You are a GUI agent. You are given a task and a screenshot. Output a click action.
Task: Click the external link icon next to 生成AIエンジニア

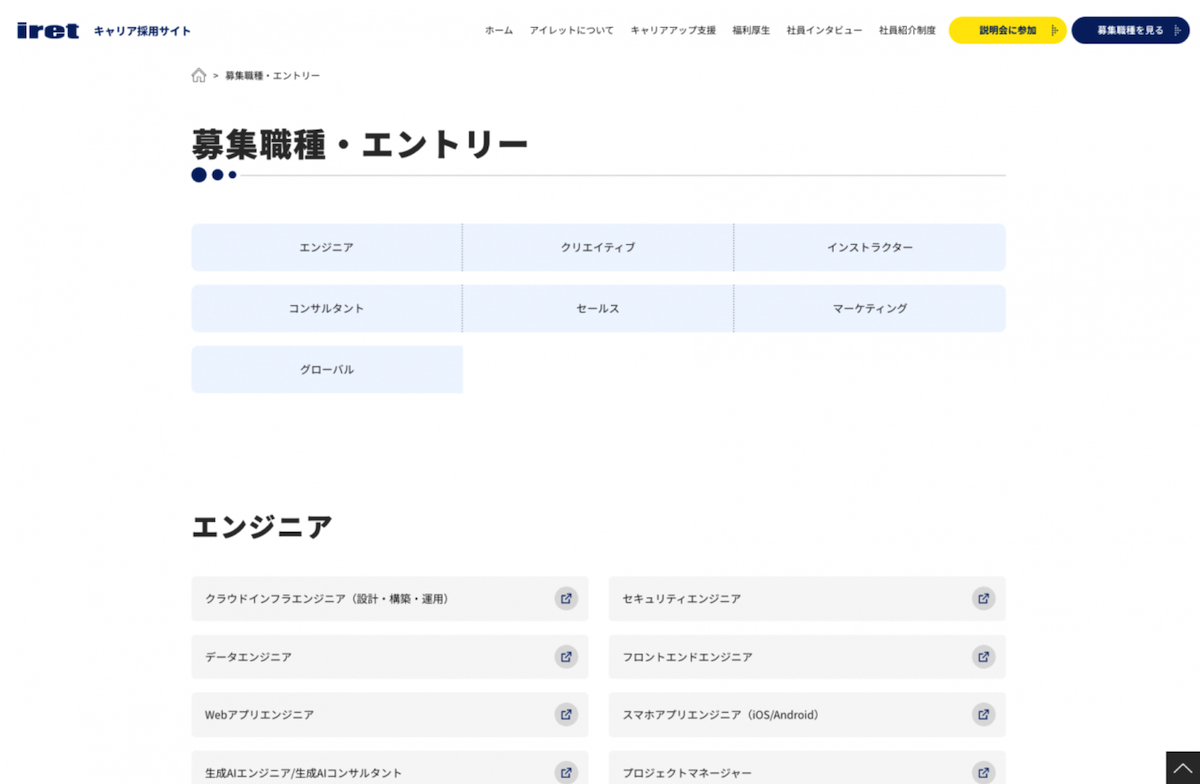coord(566,772)
